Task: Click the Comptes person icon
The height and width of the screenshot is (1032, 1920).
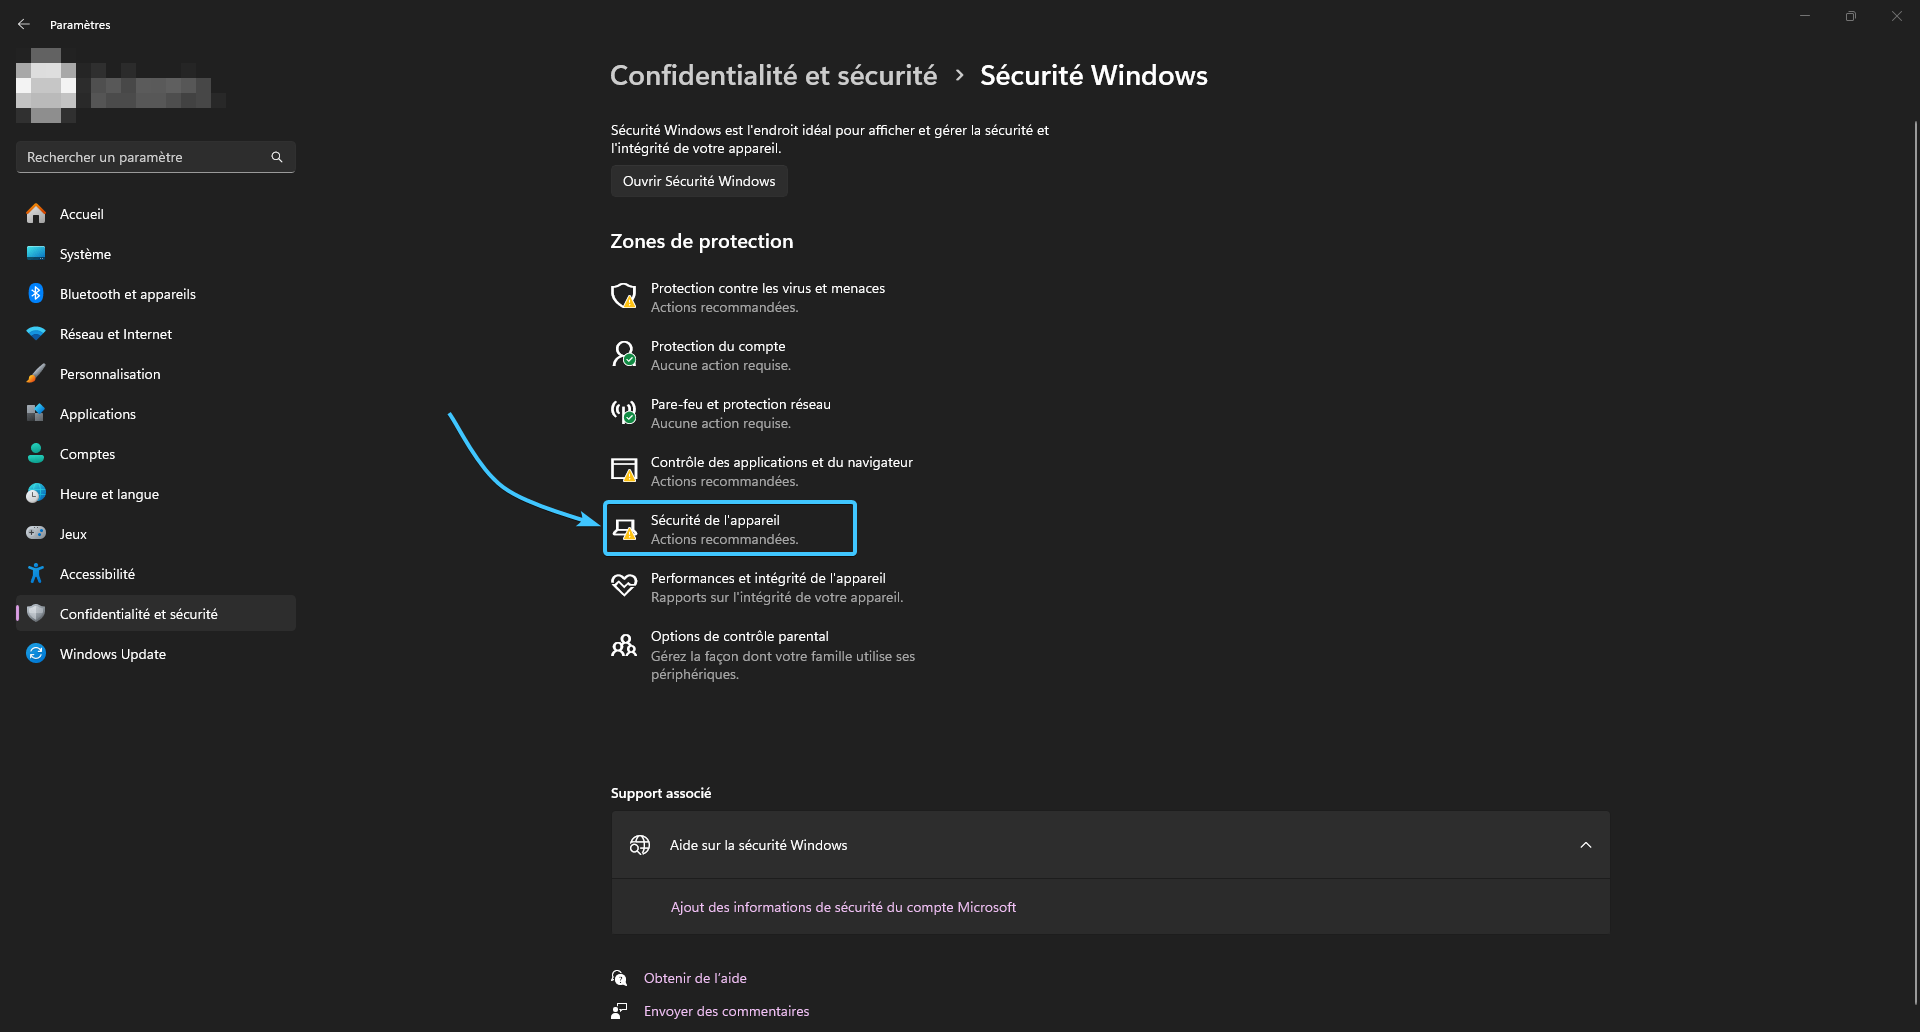Action: point(36,453)
